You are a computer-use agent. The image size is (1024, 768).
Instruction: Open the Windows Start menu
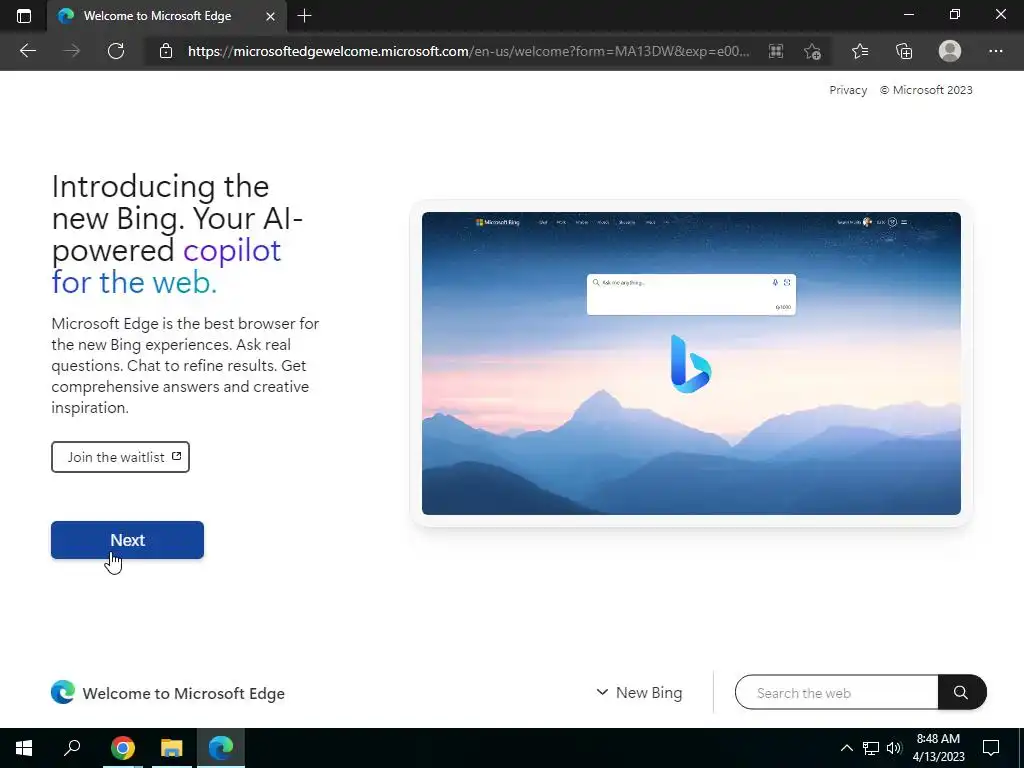pos(24,748)
